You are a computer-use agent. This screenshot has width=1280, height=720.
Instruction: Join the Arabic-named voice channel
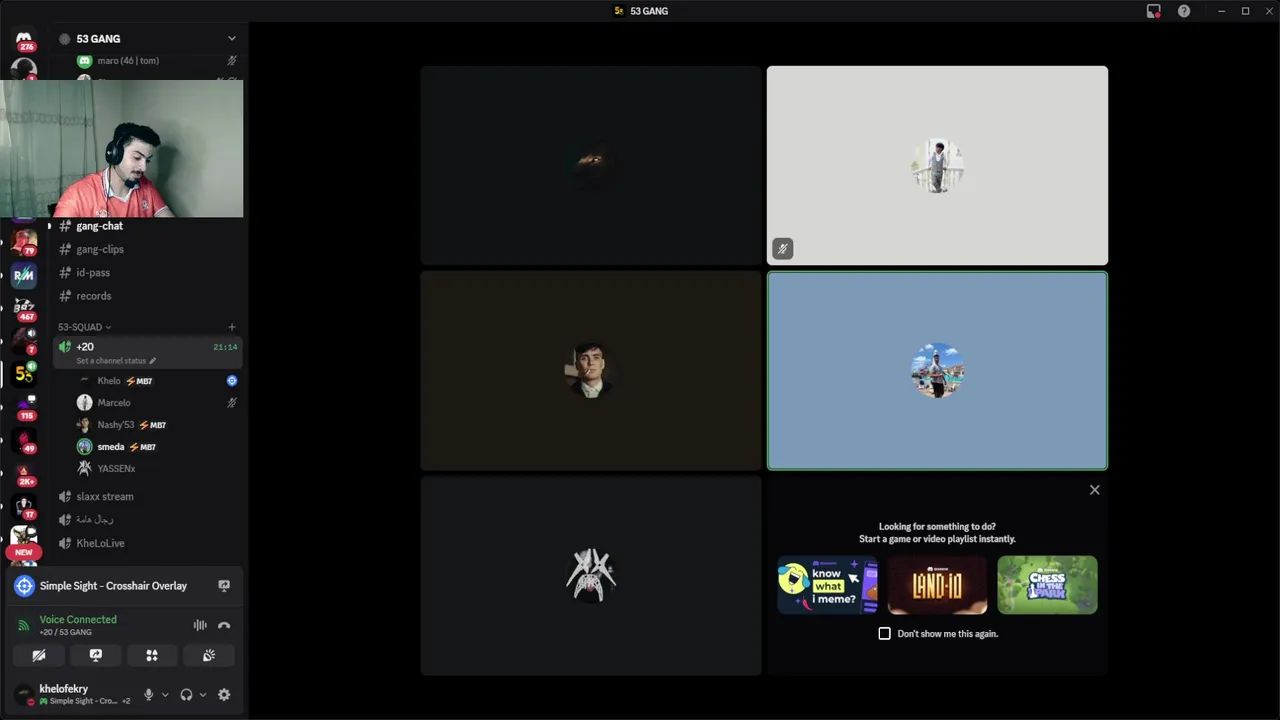pos(147,519)
